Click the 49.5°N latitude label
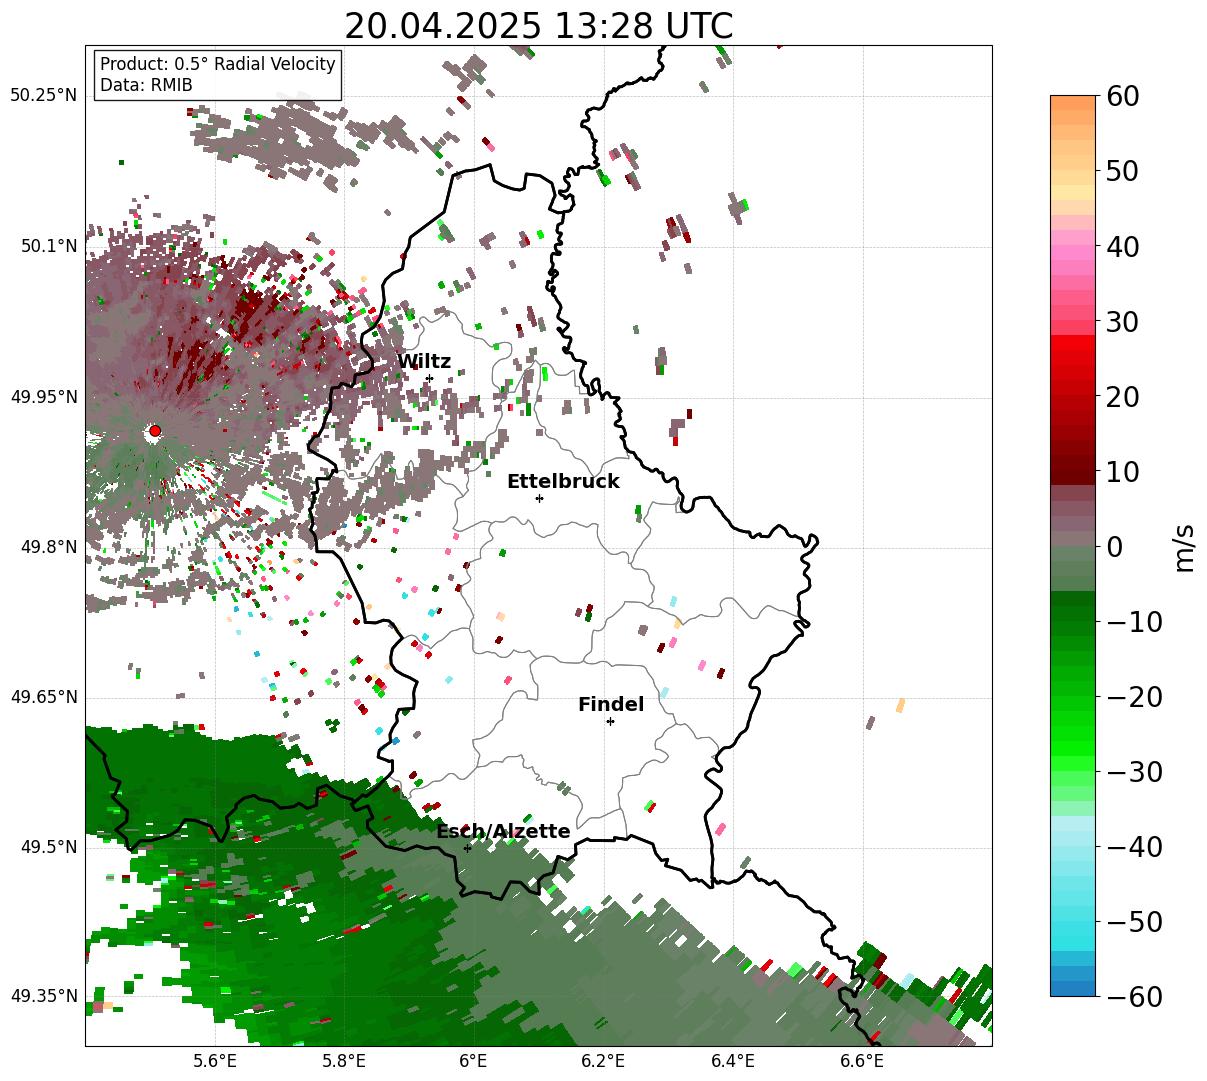 tap(49, 847)
